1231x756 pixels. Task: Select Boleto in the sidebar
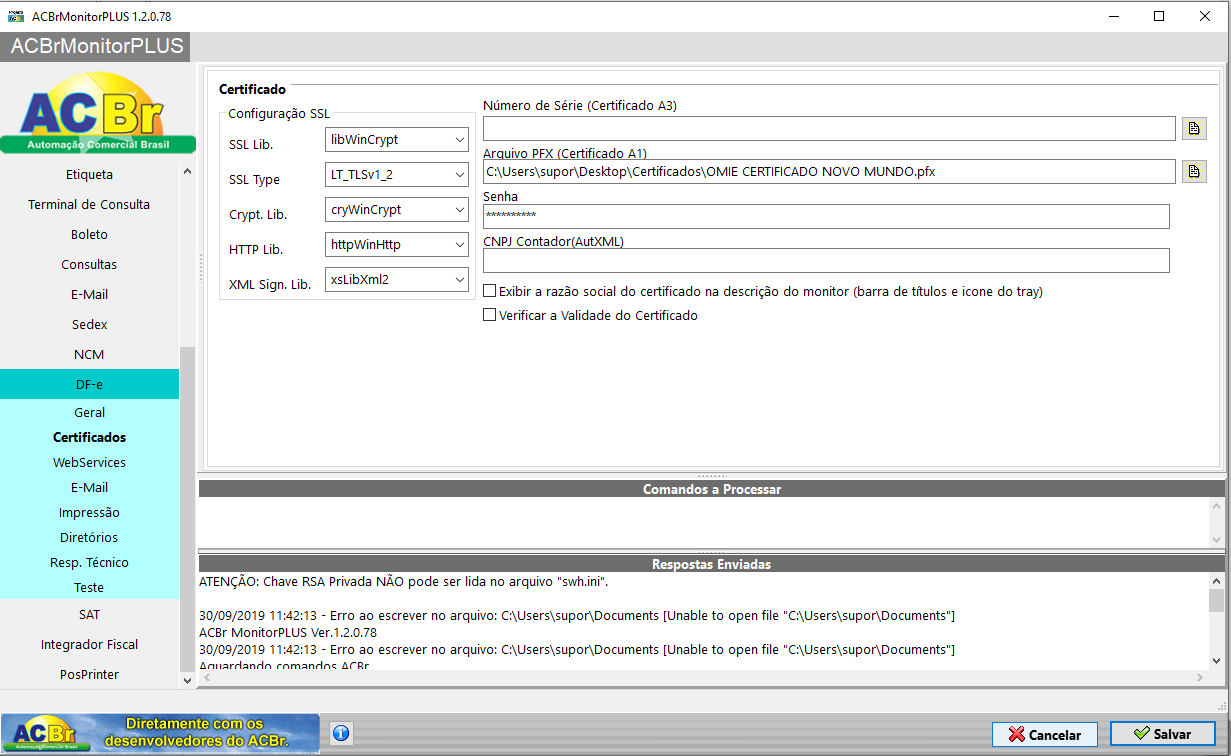pyautogui.click(x=90, y=234)
